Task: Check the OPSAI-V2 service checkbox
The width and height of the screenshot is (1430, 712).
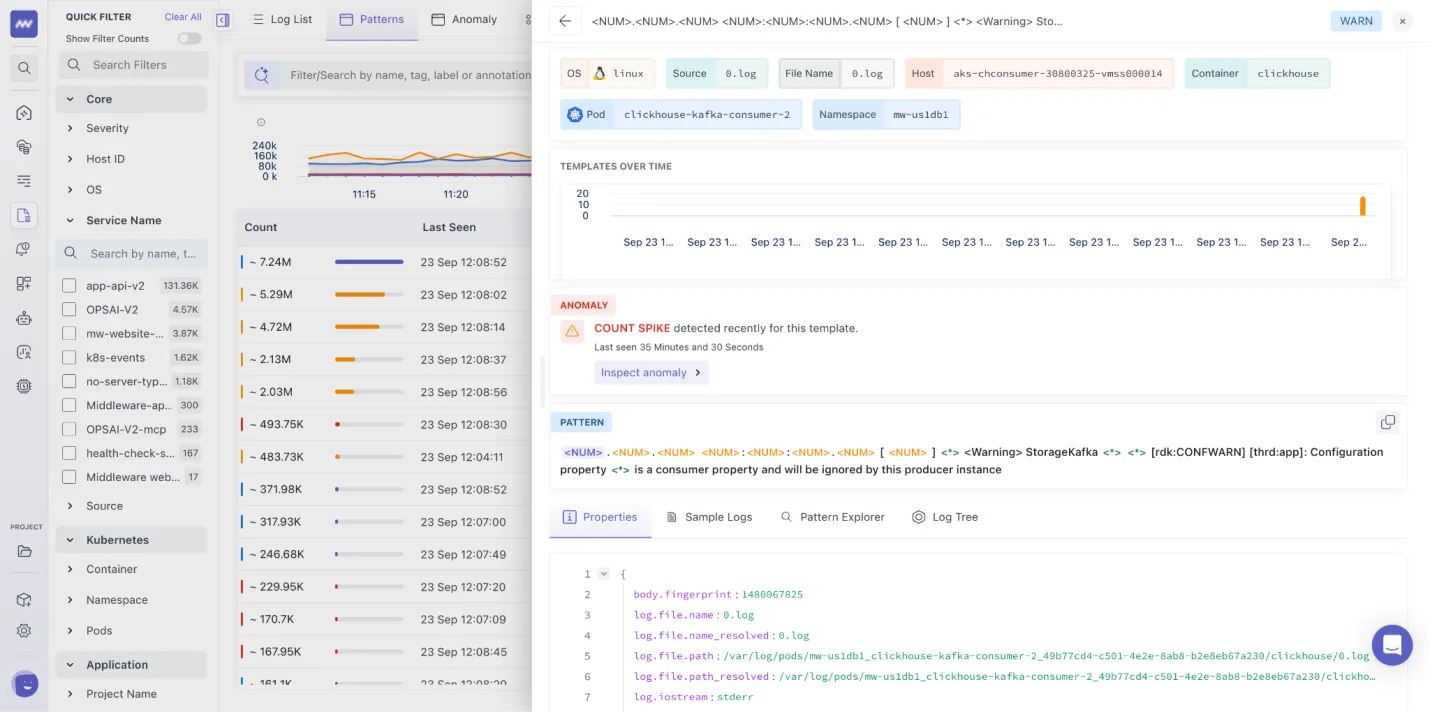Action: coord(69,309)
